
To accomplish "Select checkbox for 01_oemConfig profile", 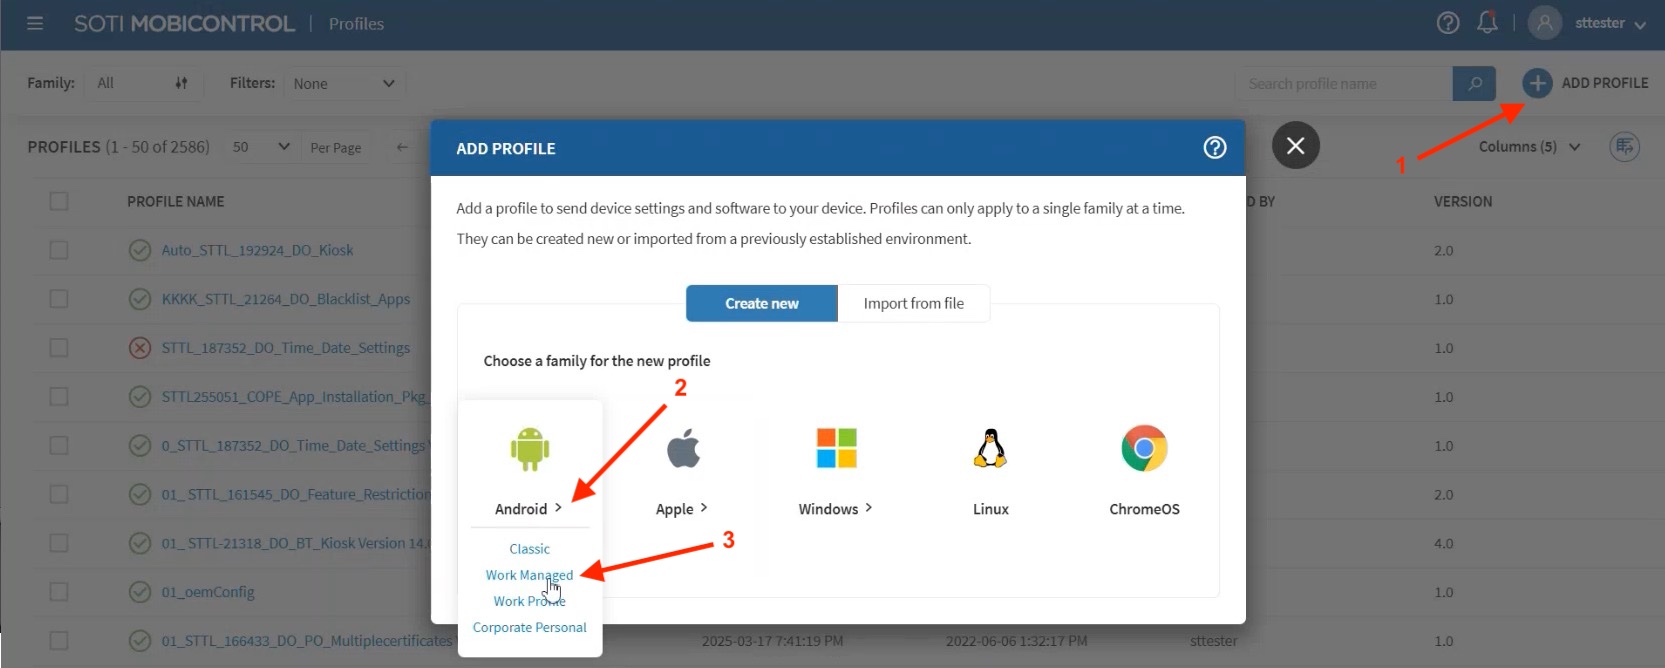I will [x=59, y=592].
